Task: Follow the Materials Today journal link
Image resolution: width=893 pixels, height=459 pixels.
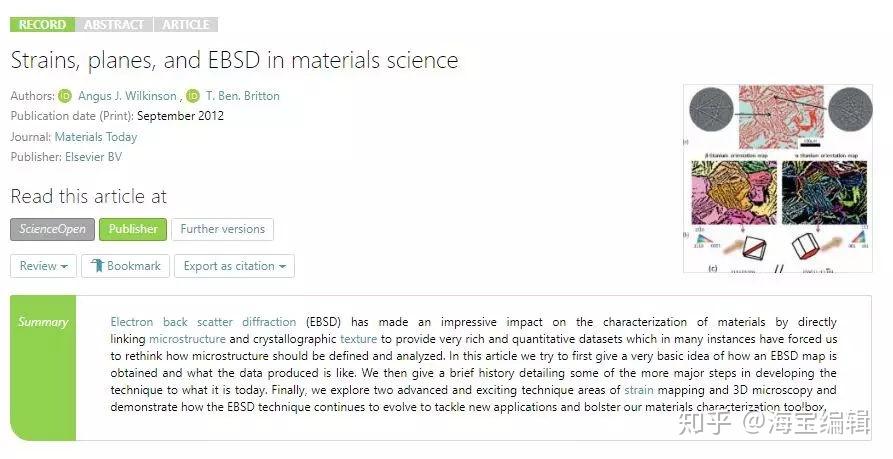Action: pyautogui.click(x=96, y=137)
